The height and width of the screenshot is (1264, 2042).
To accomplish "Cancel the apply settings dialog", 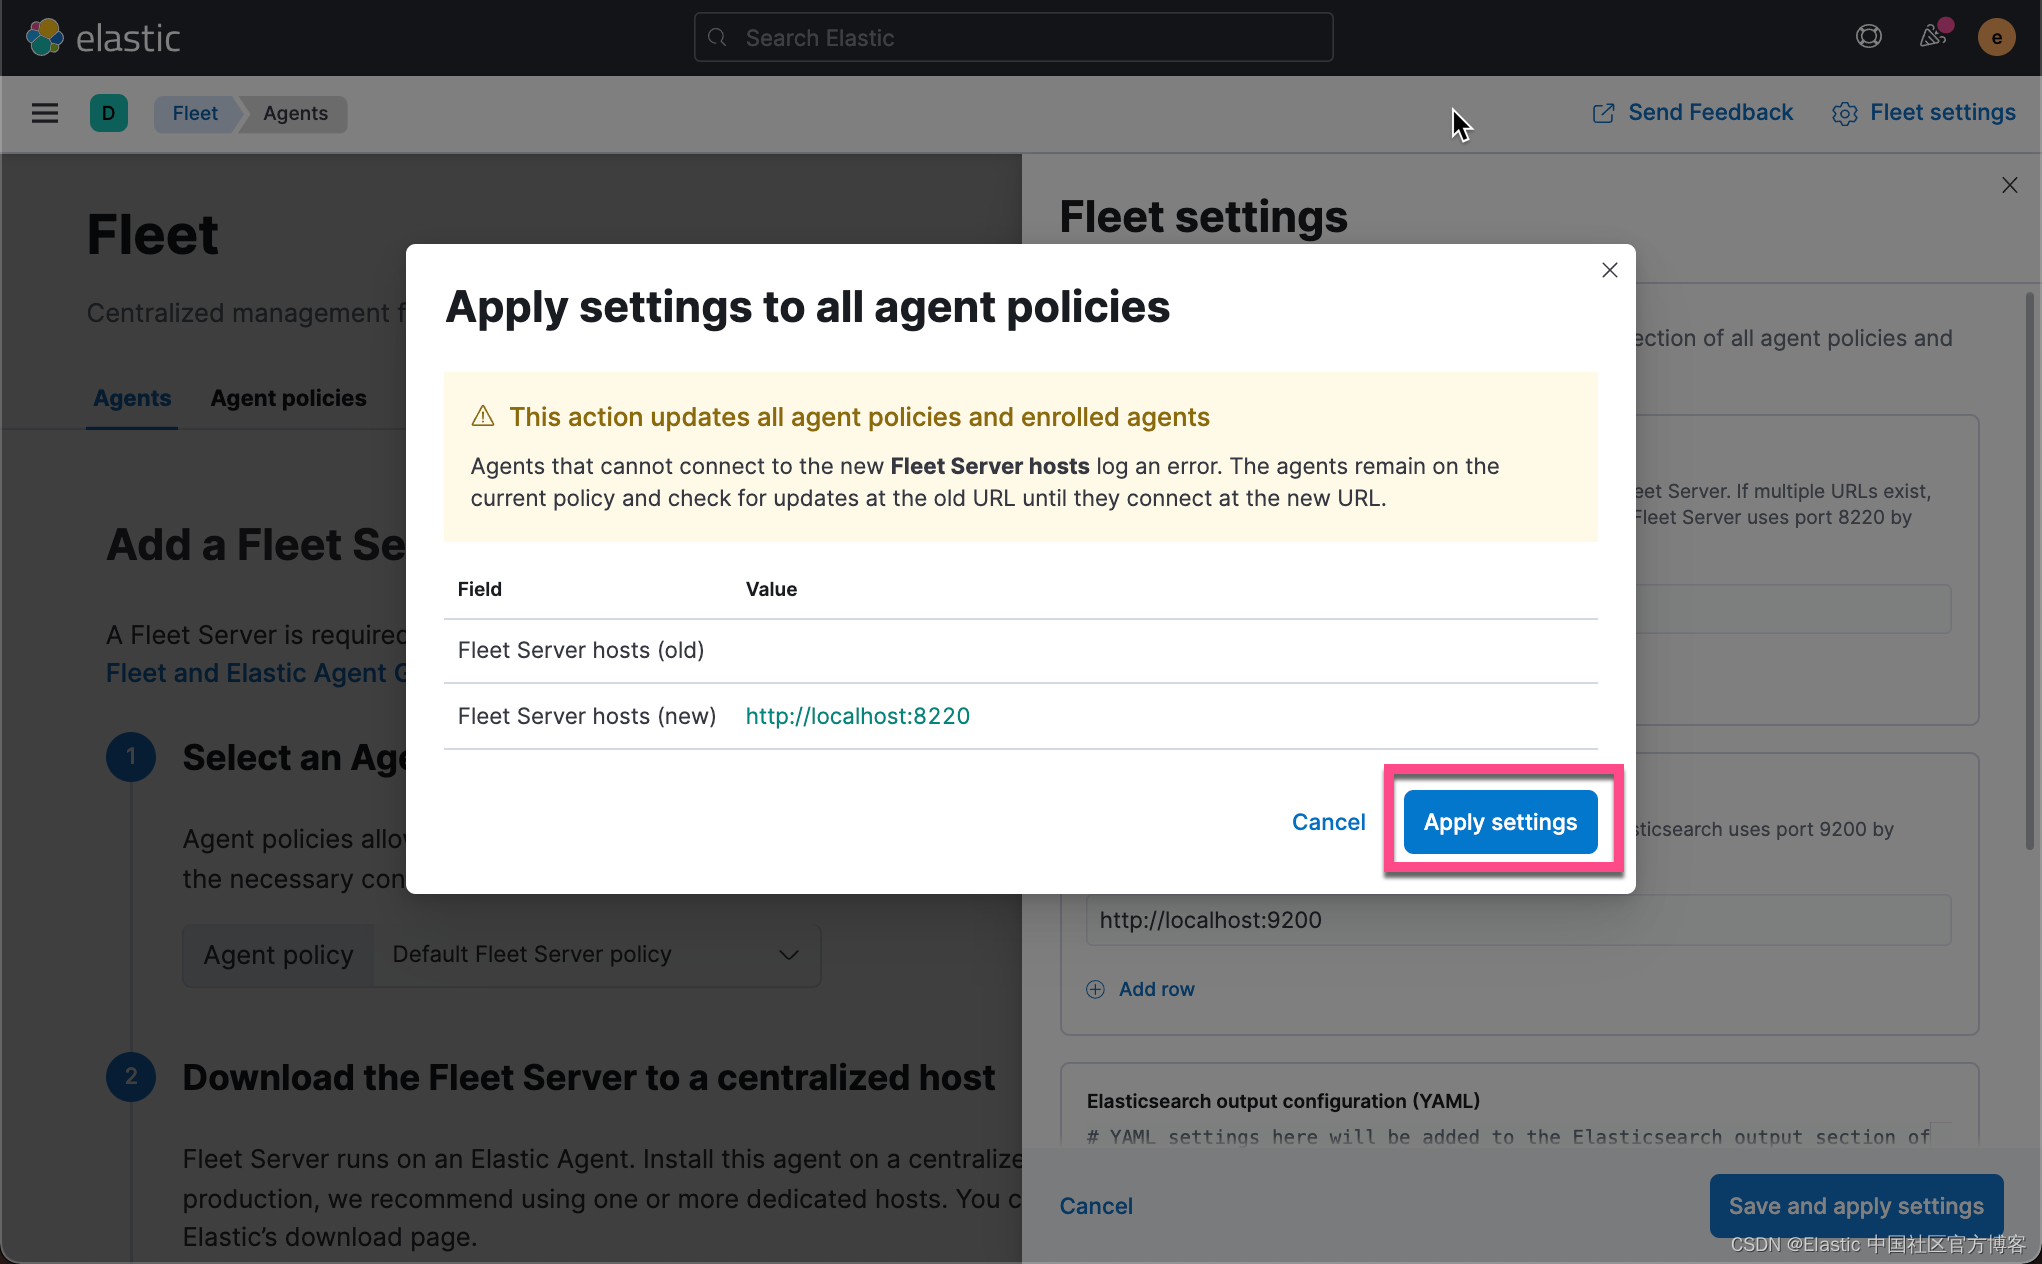I will pyautogui.click(x=1328, y=822).
